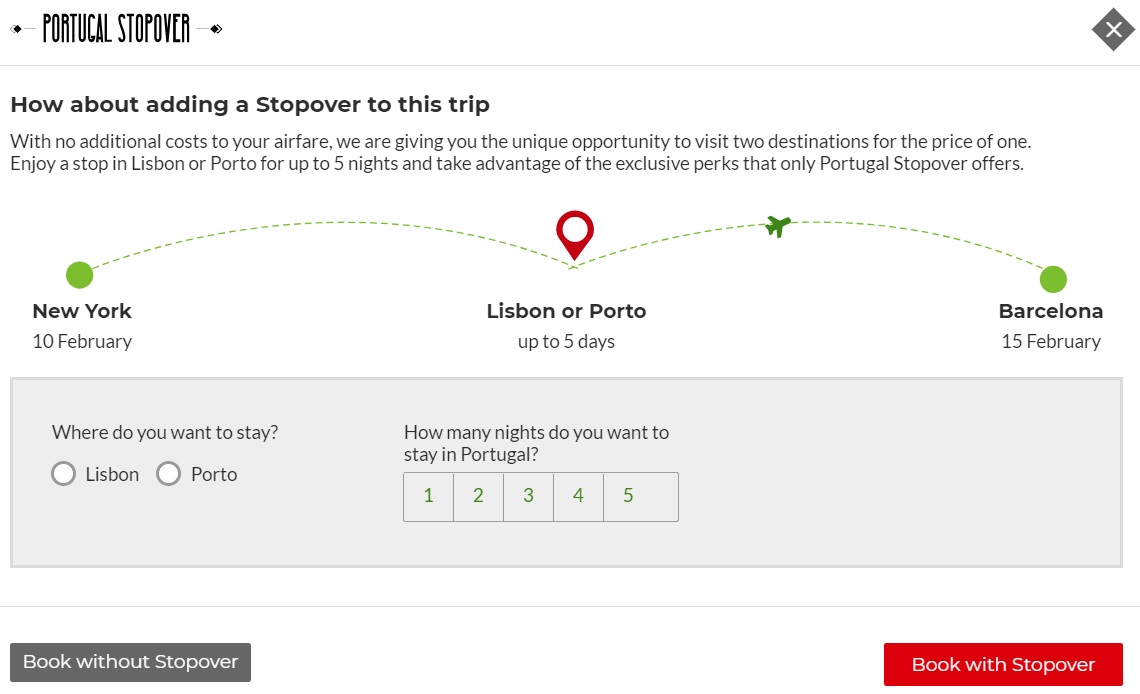Click the green dot above Barcelona
The image size is (1140, 694).
[1052, 279]
